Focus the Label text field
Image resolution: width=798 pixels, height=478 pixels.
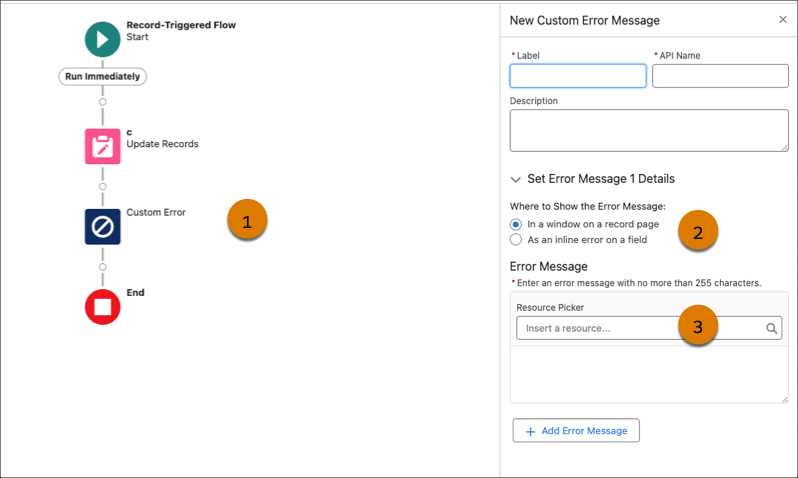(578, 76)
